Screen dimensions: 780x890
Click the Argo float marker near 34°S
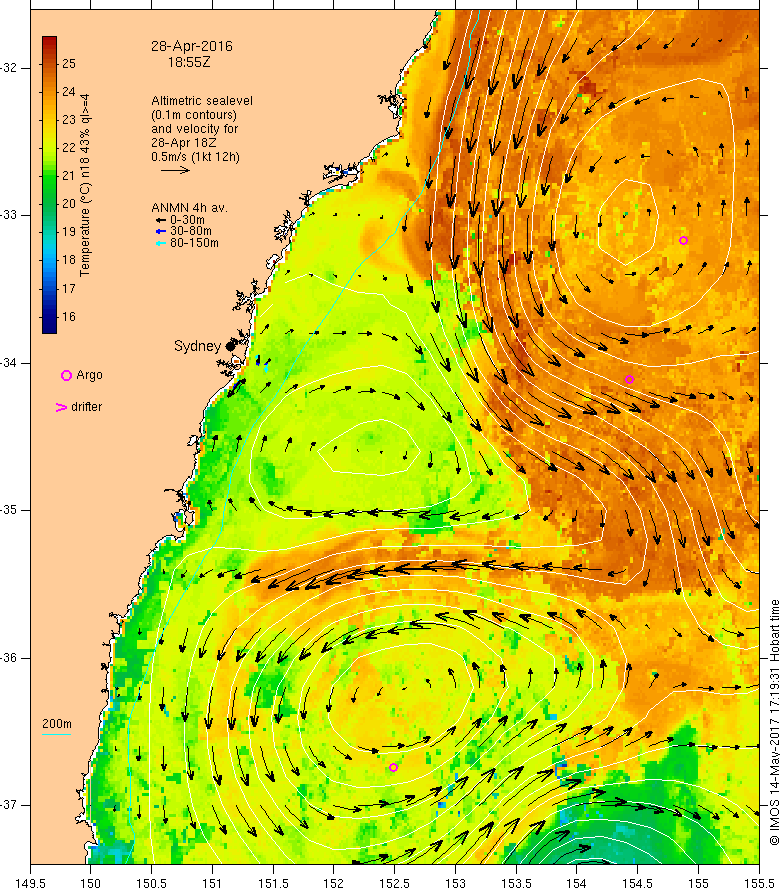(x=629, y=379)
